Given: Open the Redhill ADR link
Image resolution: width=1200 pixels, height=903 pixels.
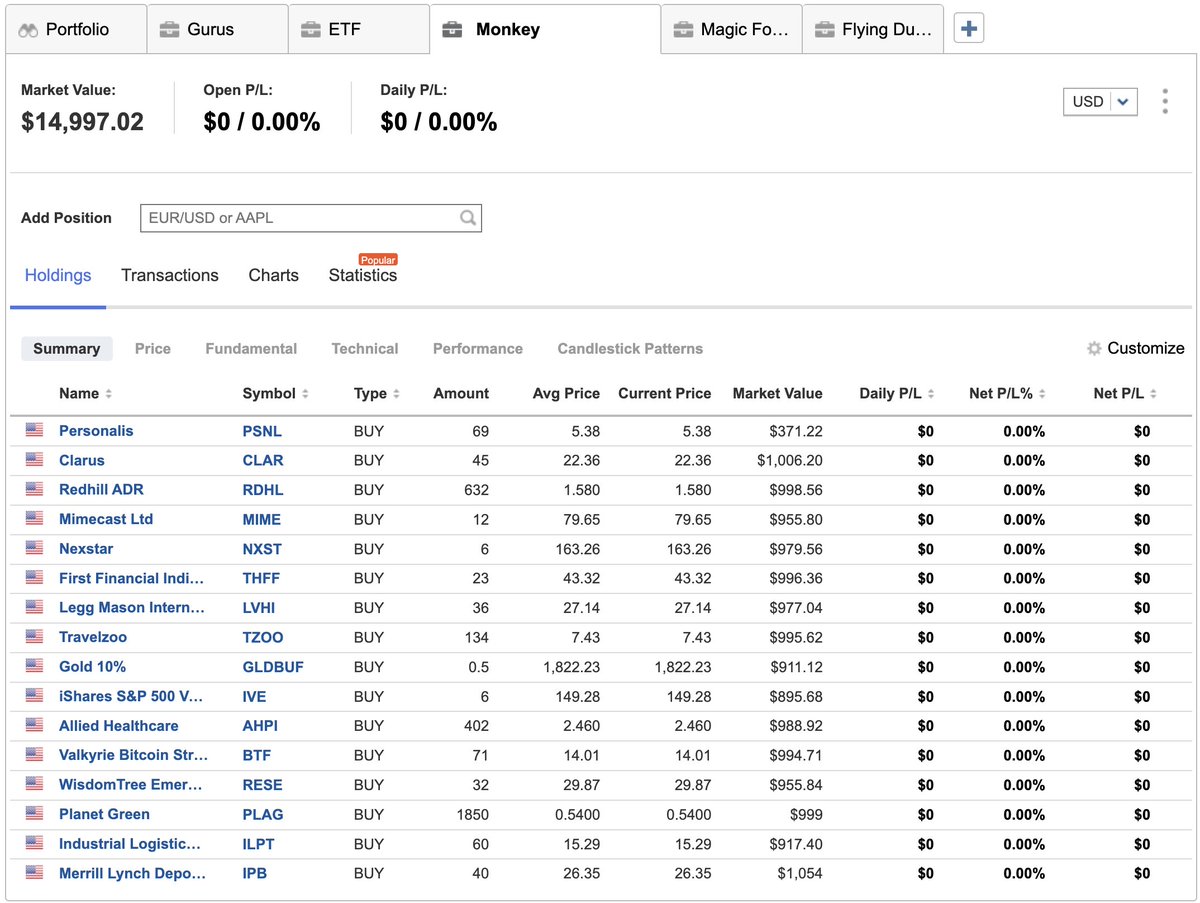Looking at the screenshot, I should 101,490.
